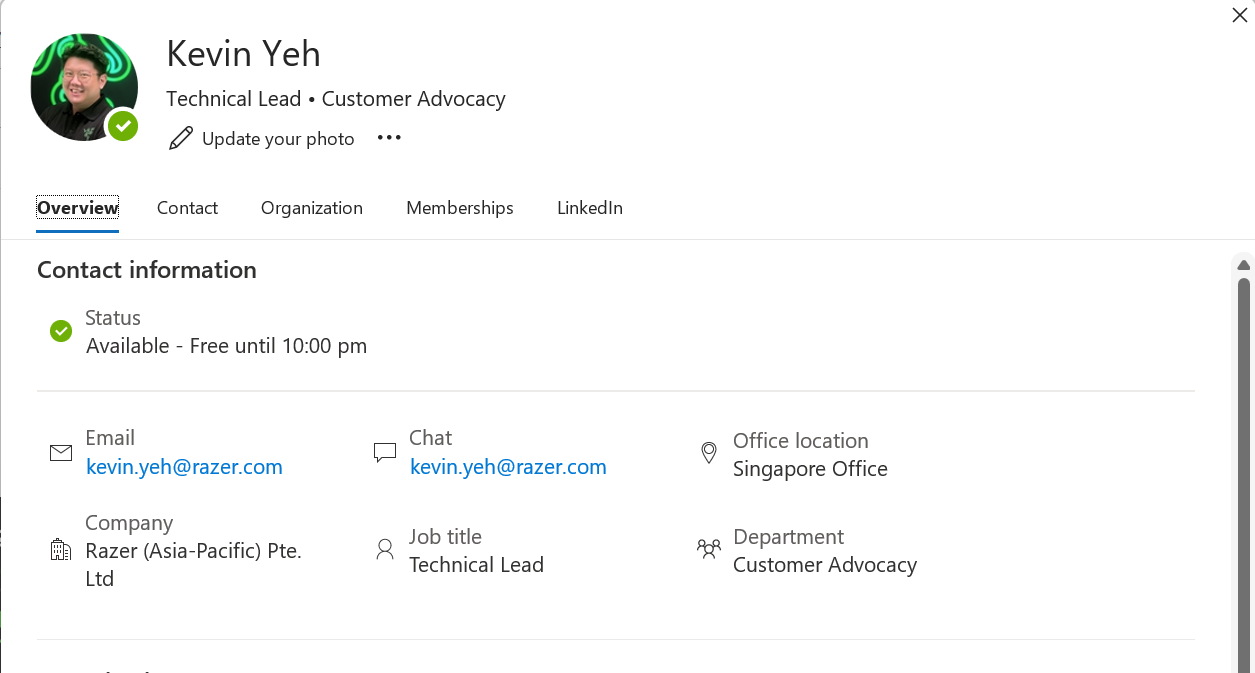Click the Office location pin icon

[709, 453]
